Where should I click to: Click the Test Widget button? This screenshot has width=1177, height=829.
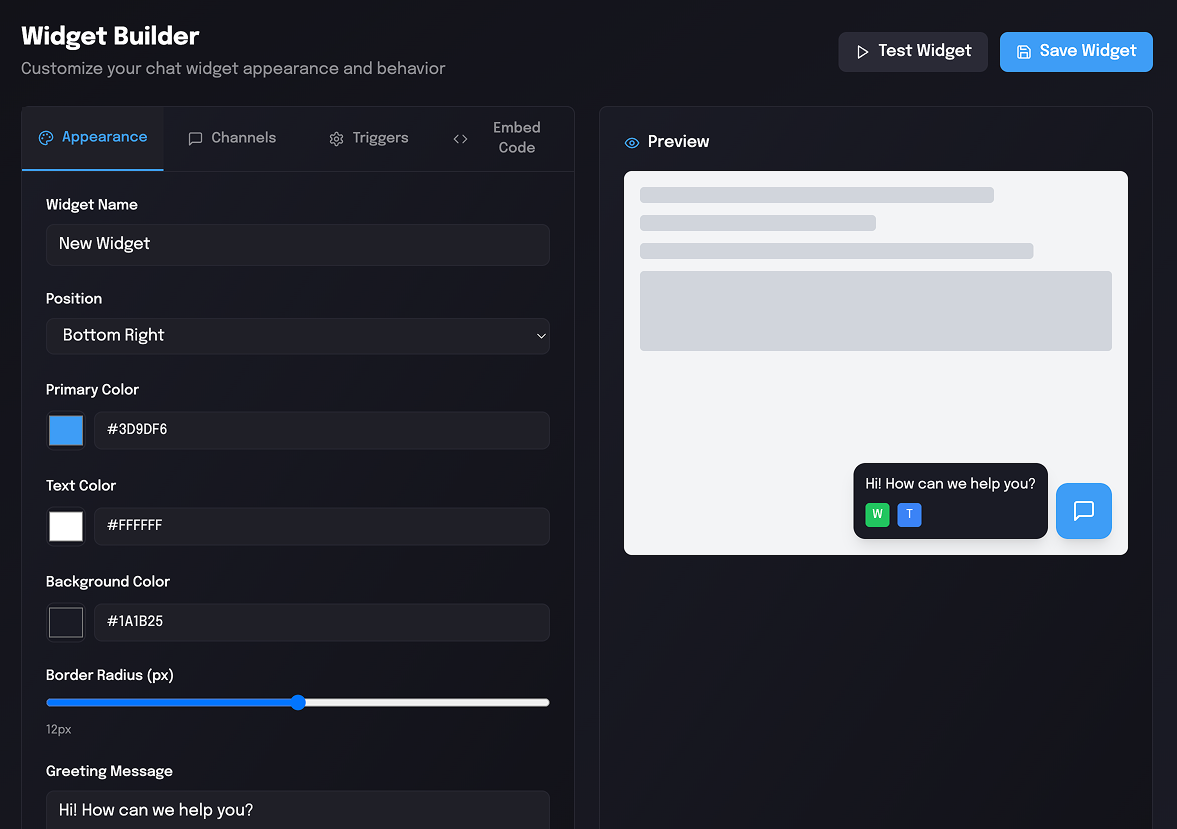[913, 52]
